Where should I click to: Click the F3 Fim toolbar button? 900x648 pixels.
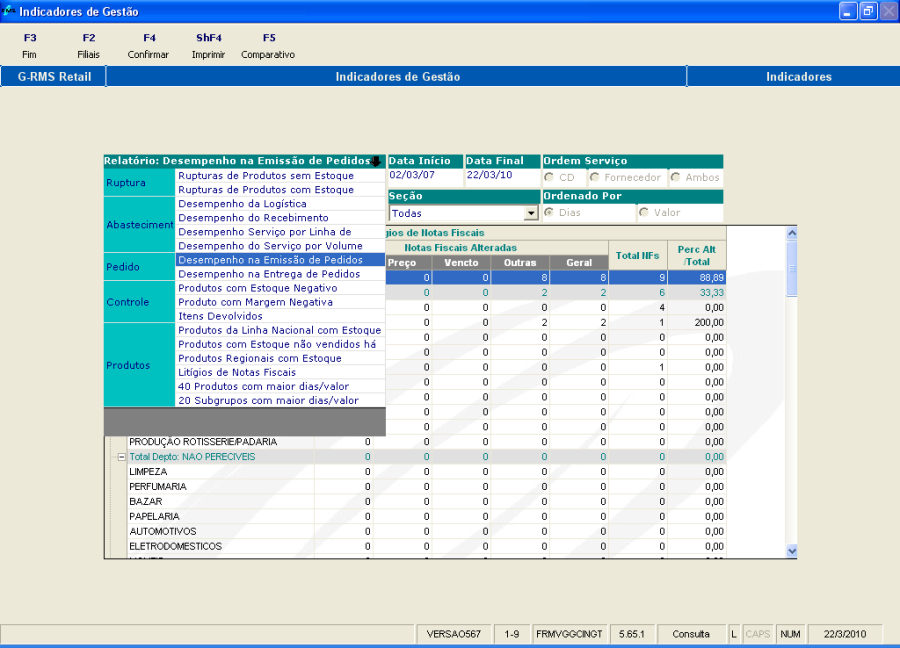point(29,46)
